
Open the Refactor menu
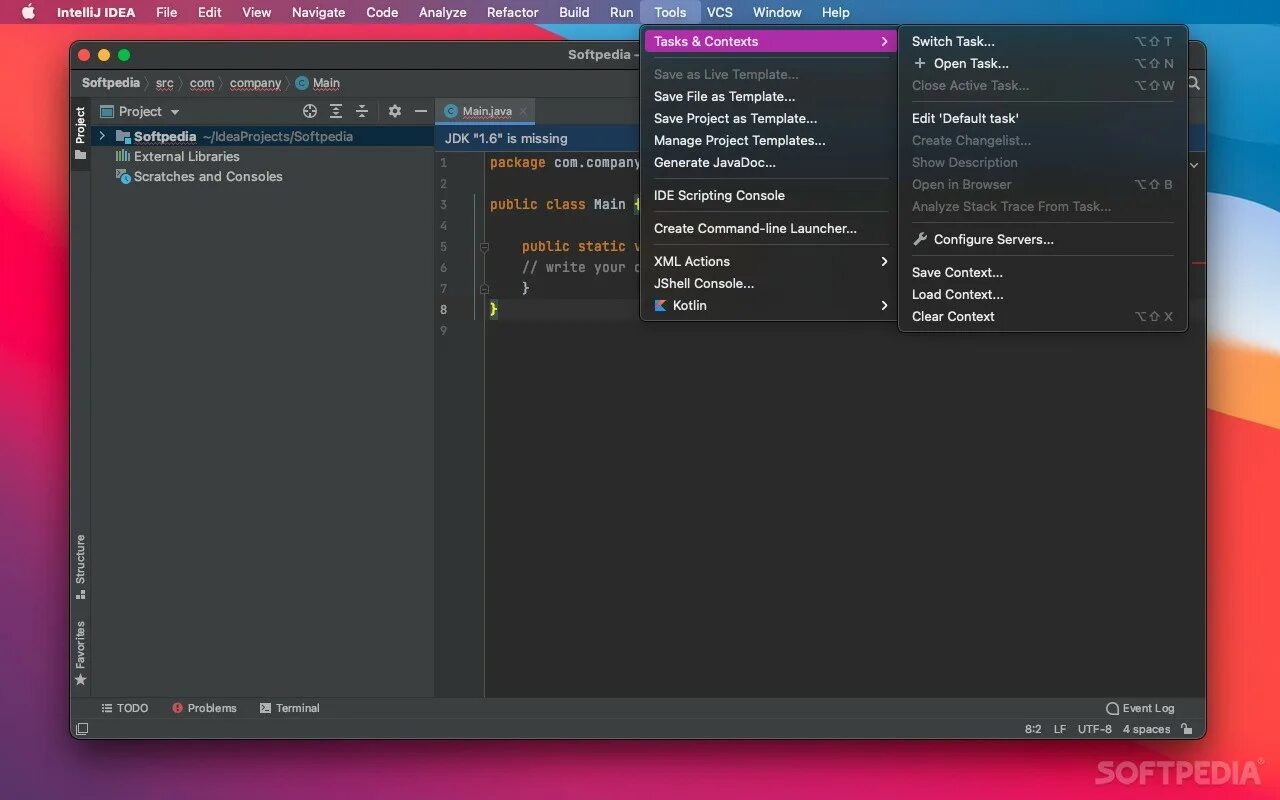pyautogui.click(x=512, y=12)
